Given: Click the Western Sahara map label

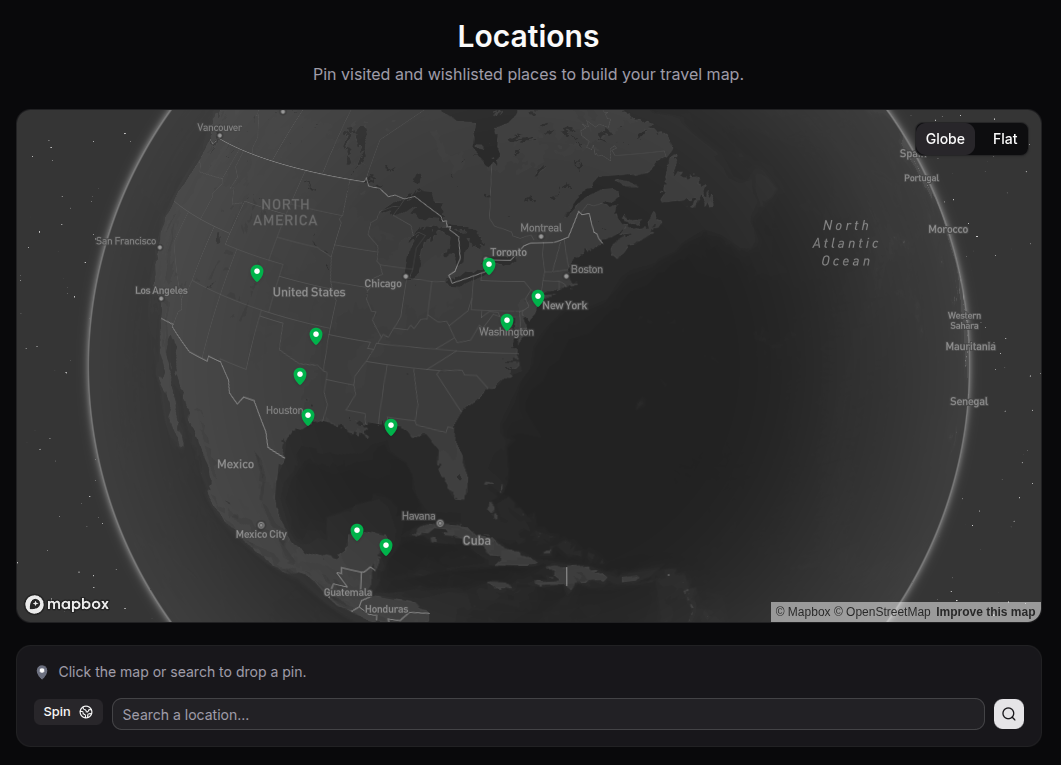Looking at the screenshot, I should pyautogui.click(x=964, y=321).
